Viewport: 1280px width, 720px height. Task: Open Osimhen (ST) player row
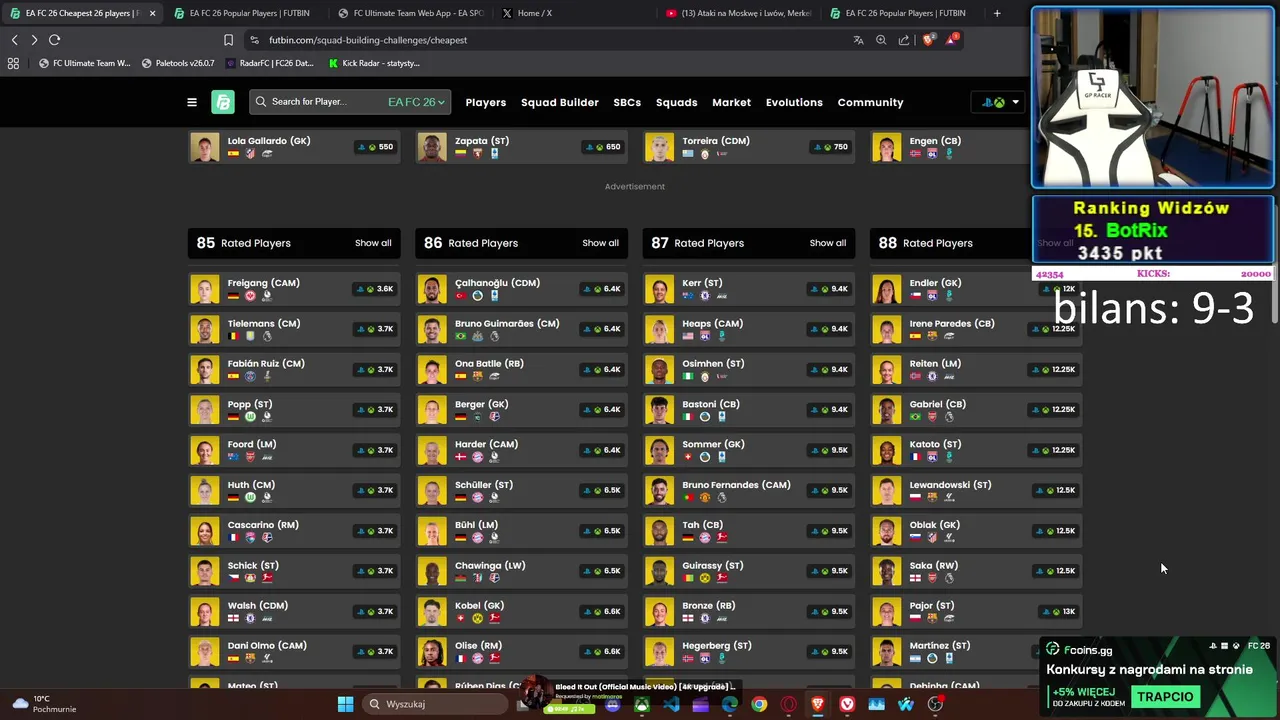pos(749,370)
